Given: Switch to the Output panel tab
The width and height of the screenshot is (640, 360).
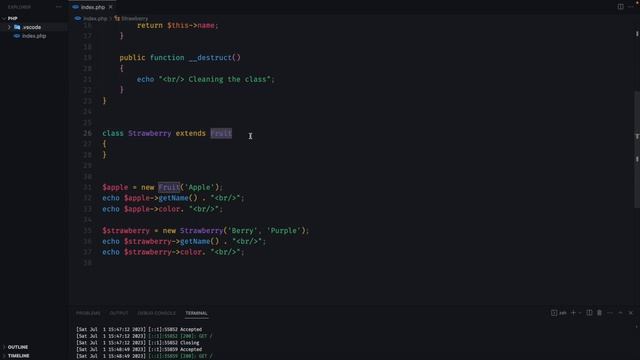Looking at the screenshot, I should (119, 313).
